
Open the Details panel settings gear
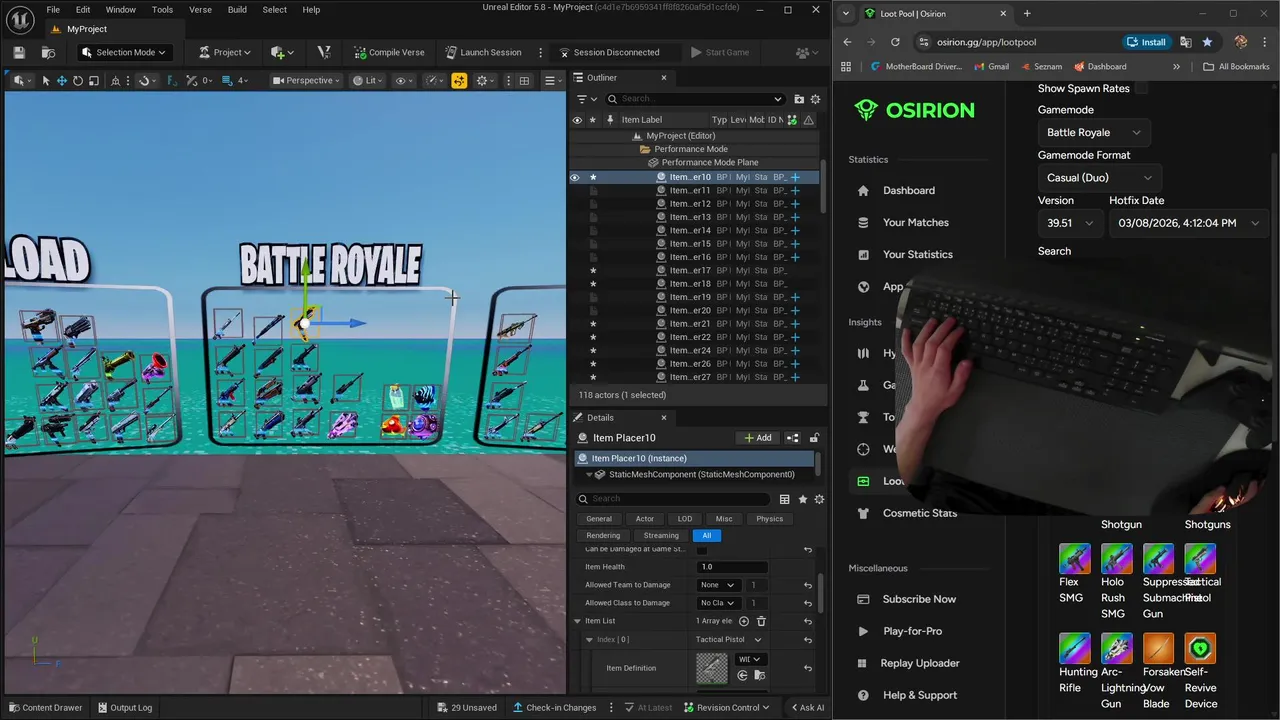[x=819, y=499]
